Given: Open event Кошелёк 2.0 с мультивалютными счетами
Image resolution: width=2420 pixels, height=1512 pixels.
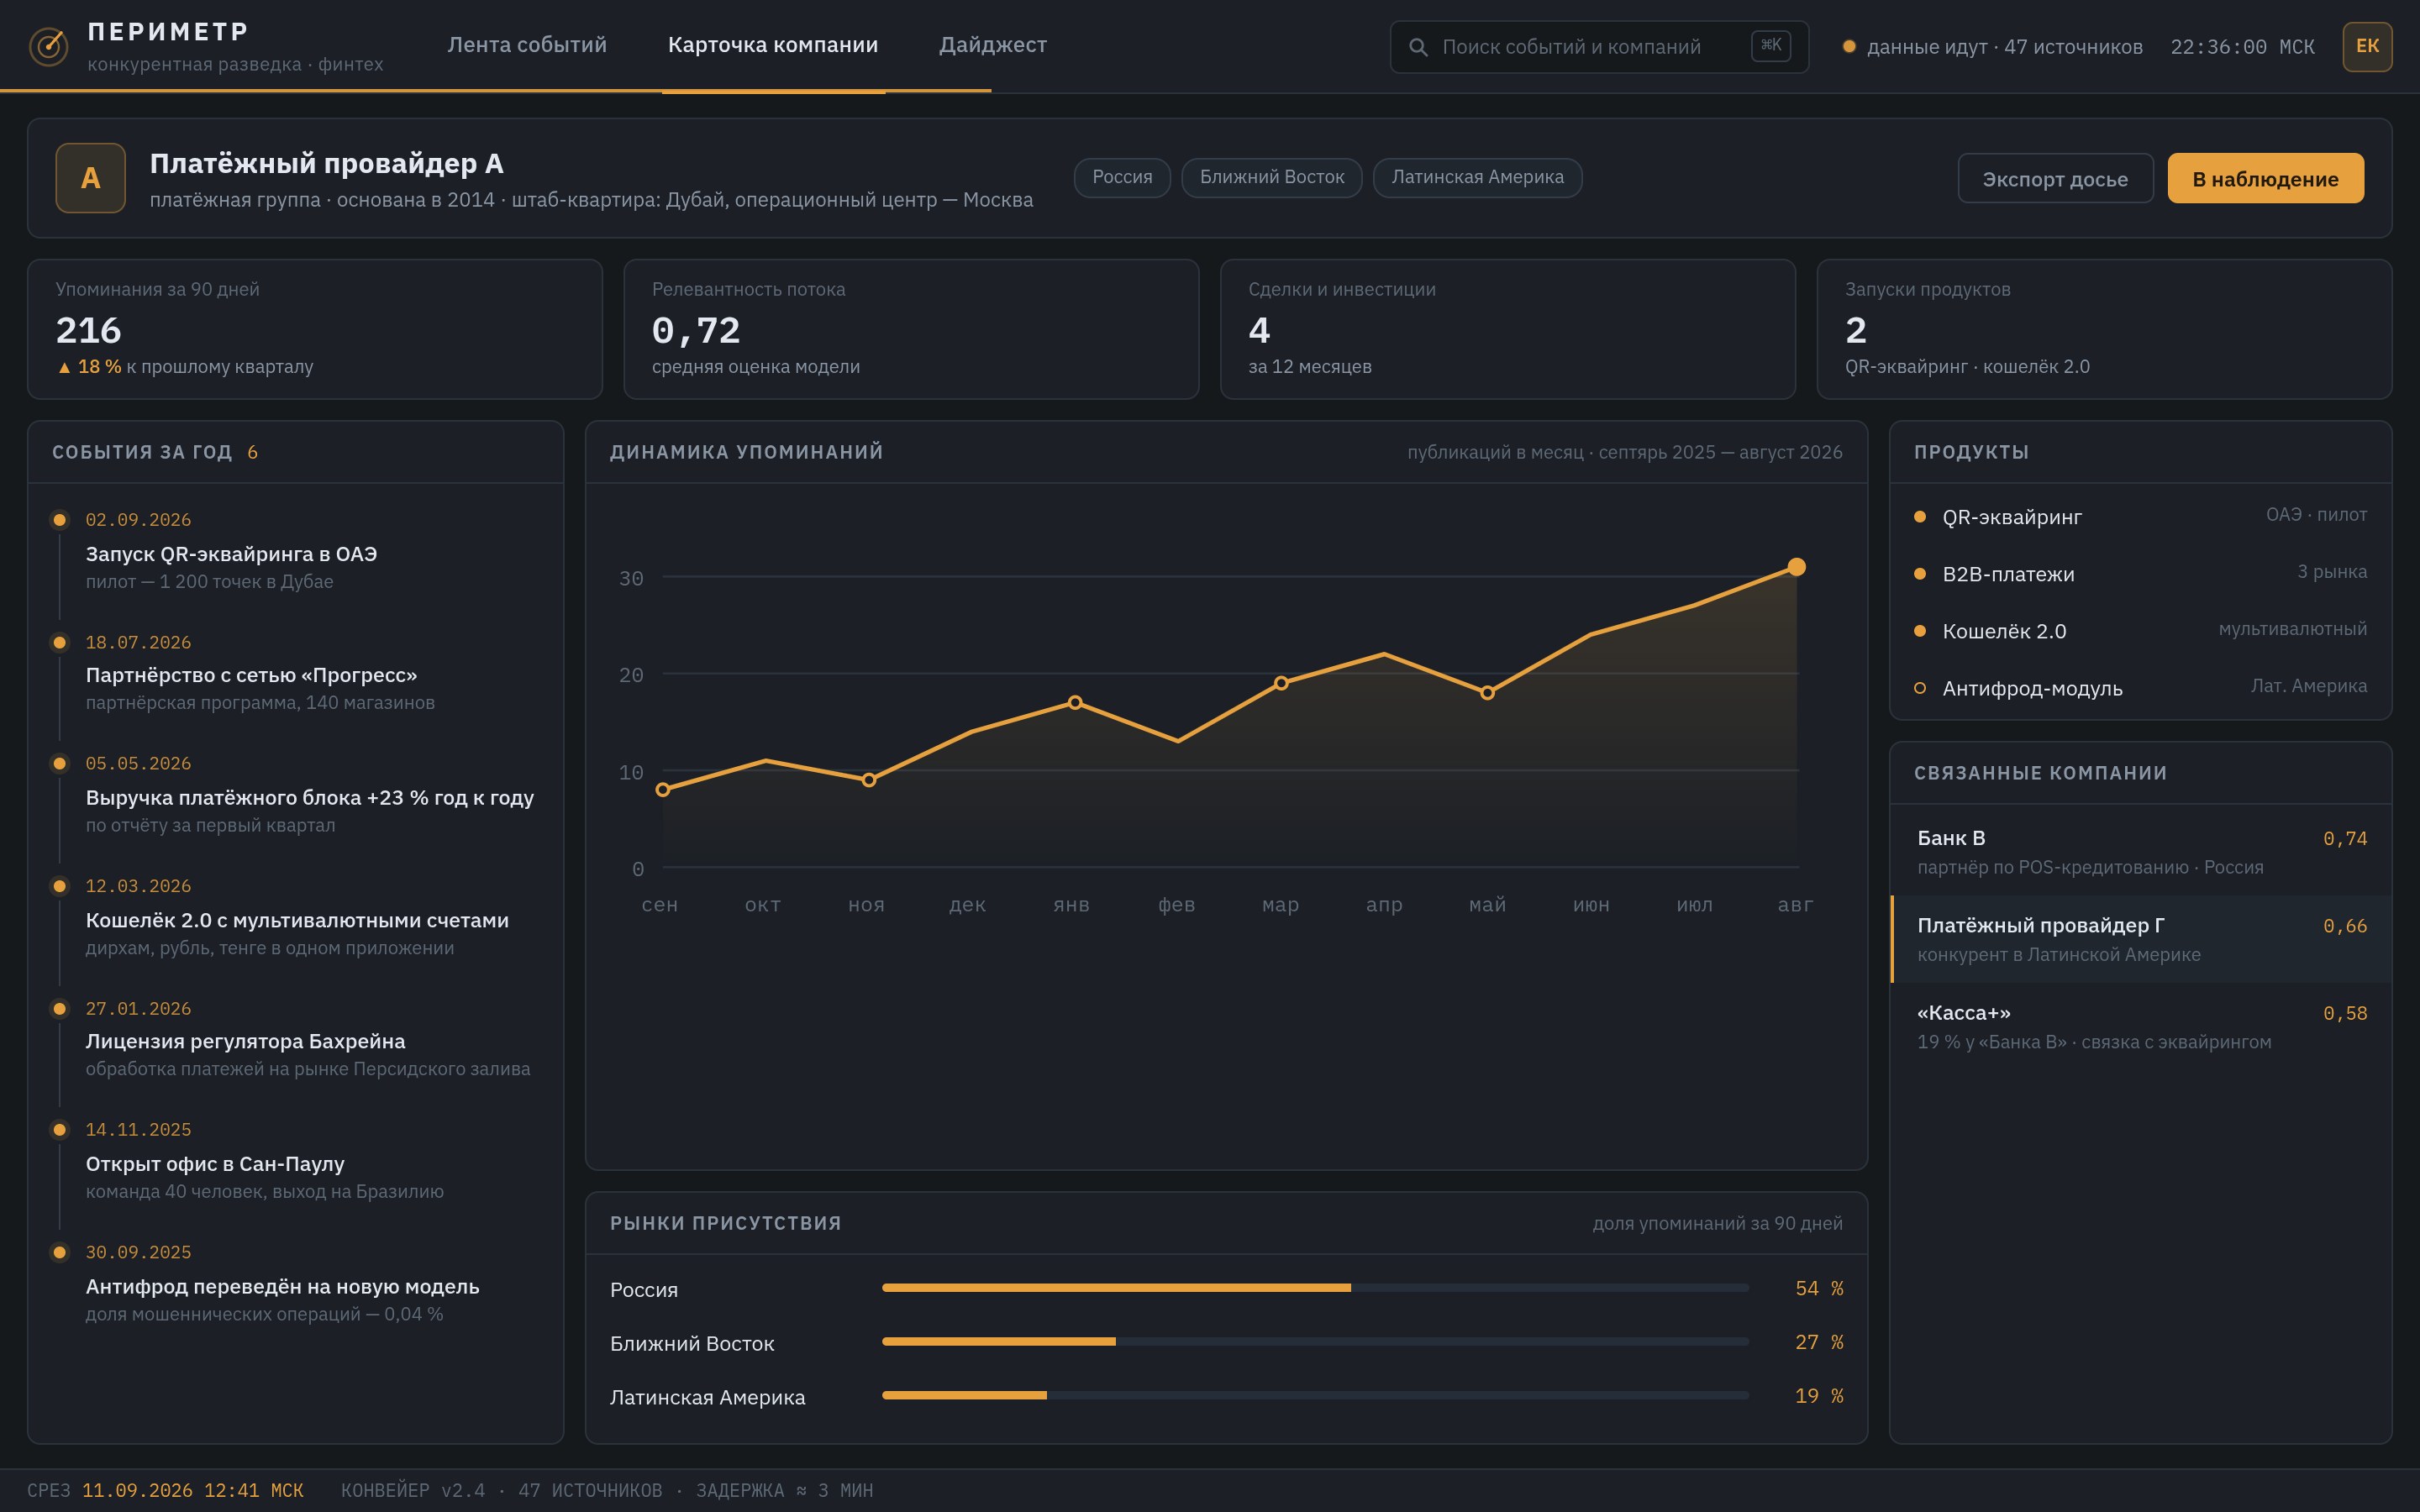Looking at the screenshot, I should tap(297, 920).
